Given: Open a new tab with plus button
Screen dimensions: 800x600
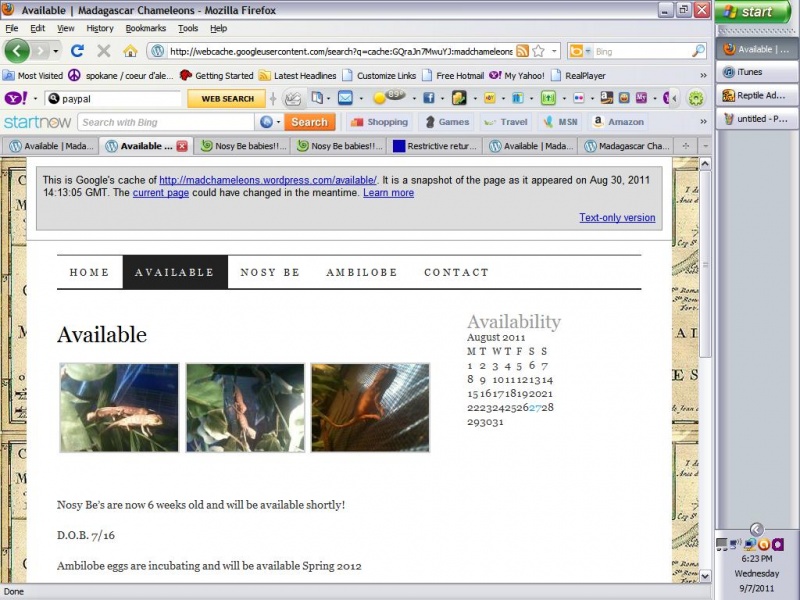Looking at the screenshot, I should click(686, 146).
